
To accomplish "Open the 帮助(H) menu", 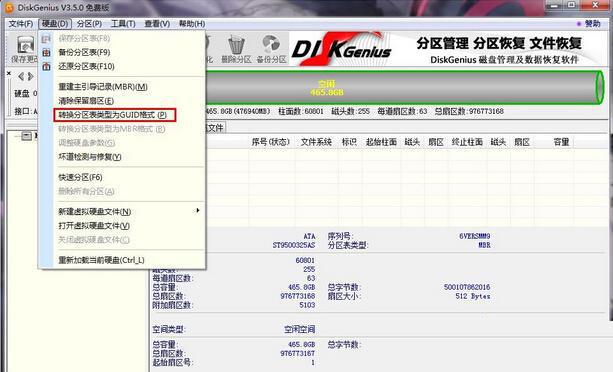I will (192, 24).
